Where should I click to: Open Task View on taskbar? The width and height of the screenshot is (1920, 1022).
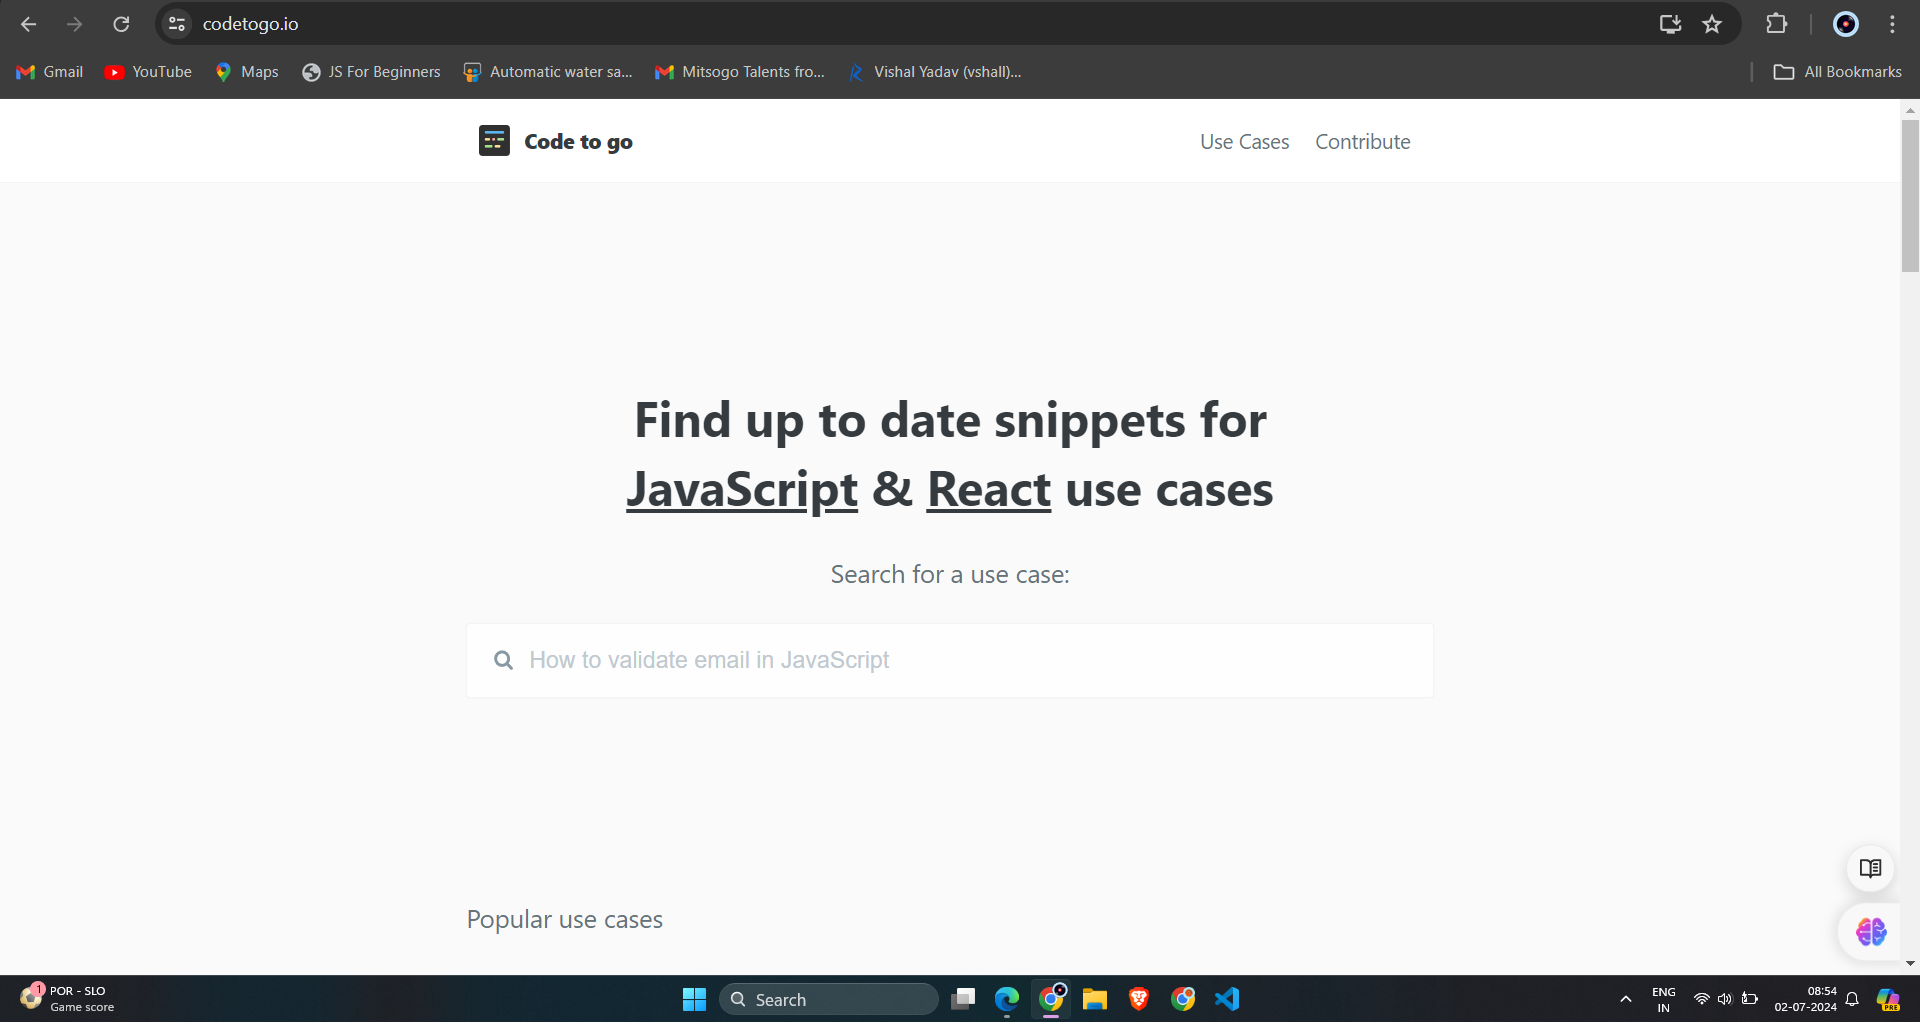tap(963, 999)
